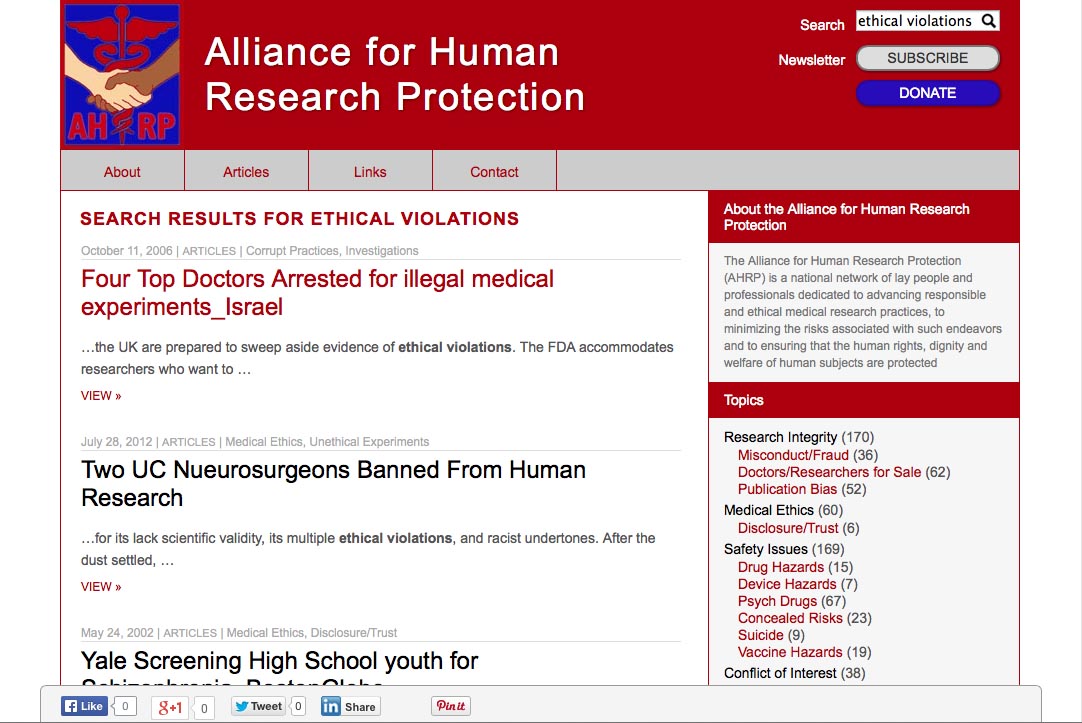
Task: Select Medical Ethics topic in sidebar
Action: pos(769,510)
